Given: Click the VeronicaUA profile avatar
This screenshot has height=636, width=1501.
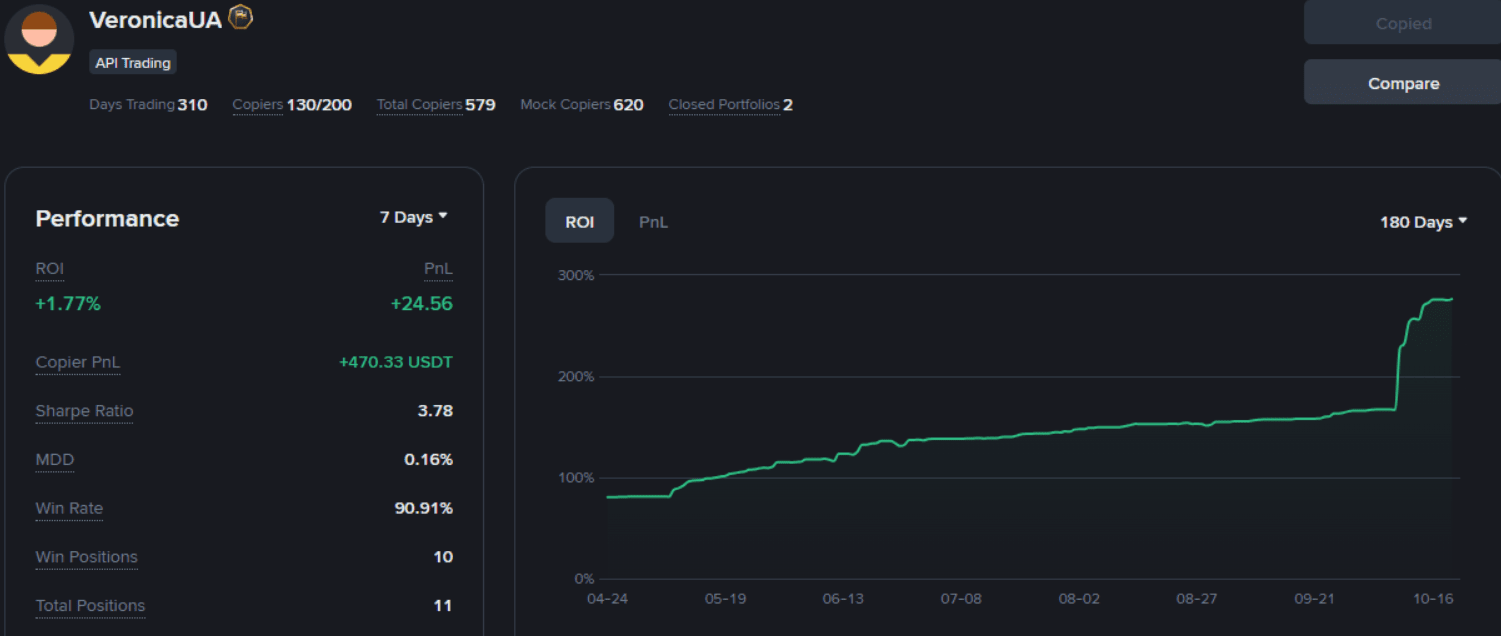Looking at the screenshot, I should pyautogui.click(x=39, y=40).
